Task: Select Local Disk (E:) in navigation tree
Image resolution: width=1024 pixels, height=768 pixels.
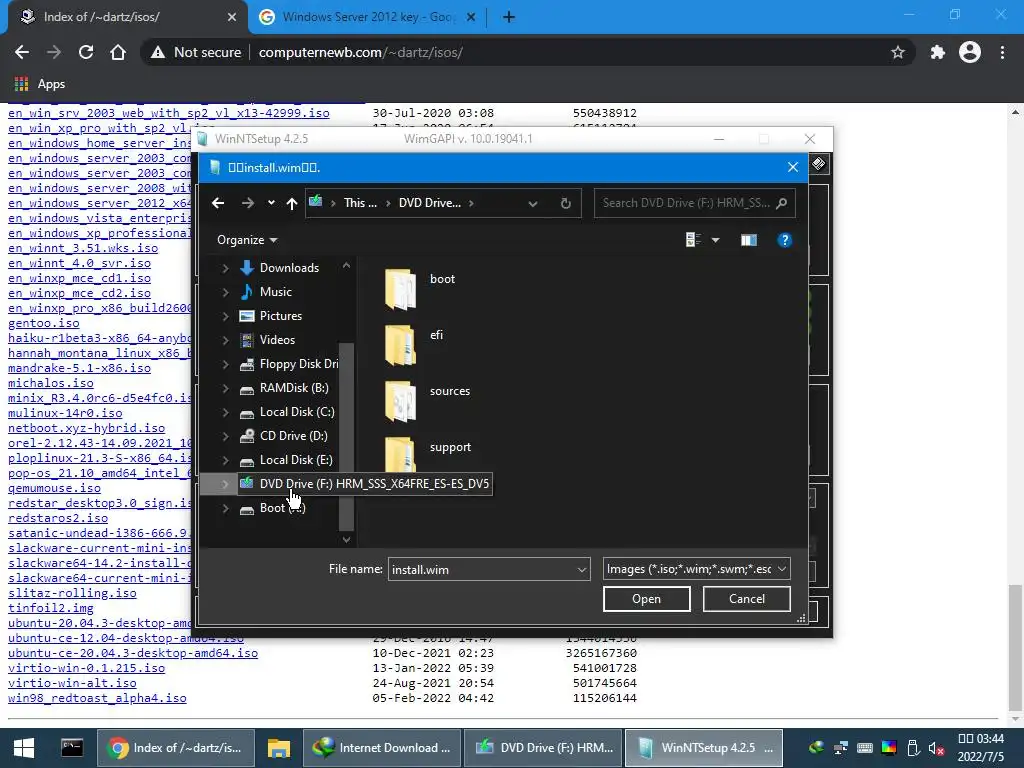Action: coord(295,460)
